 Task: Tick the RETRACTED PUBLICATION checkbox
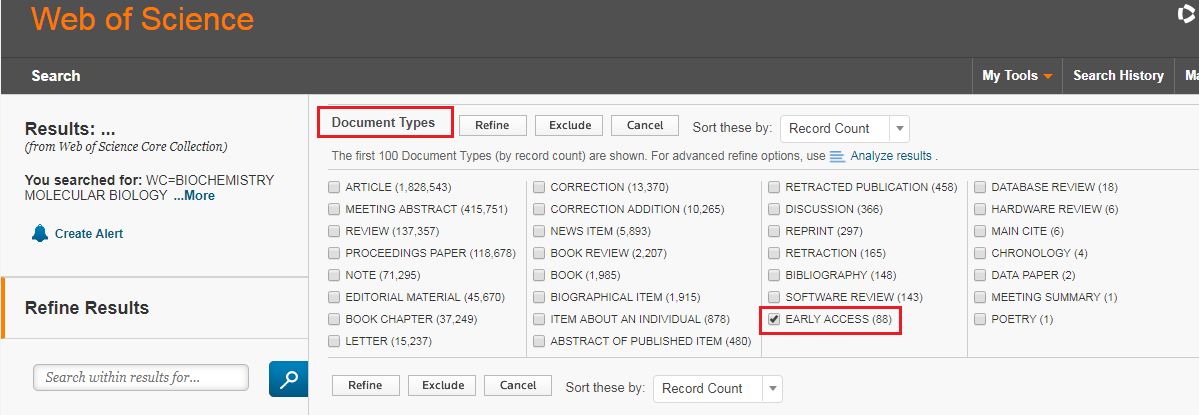click(x=774, y=187)
